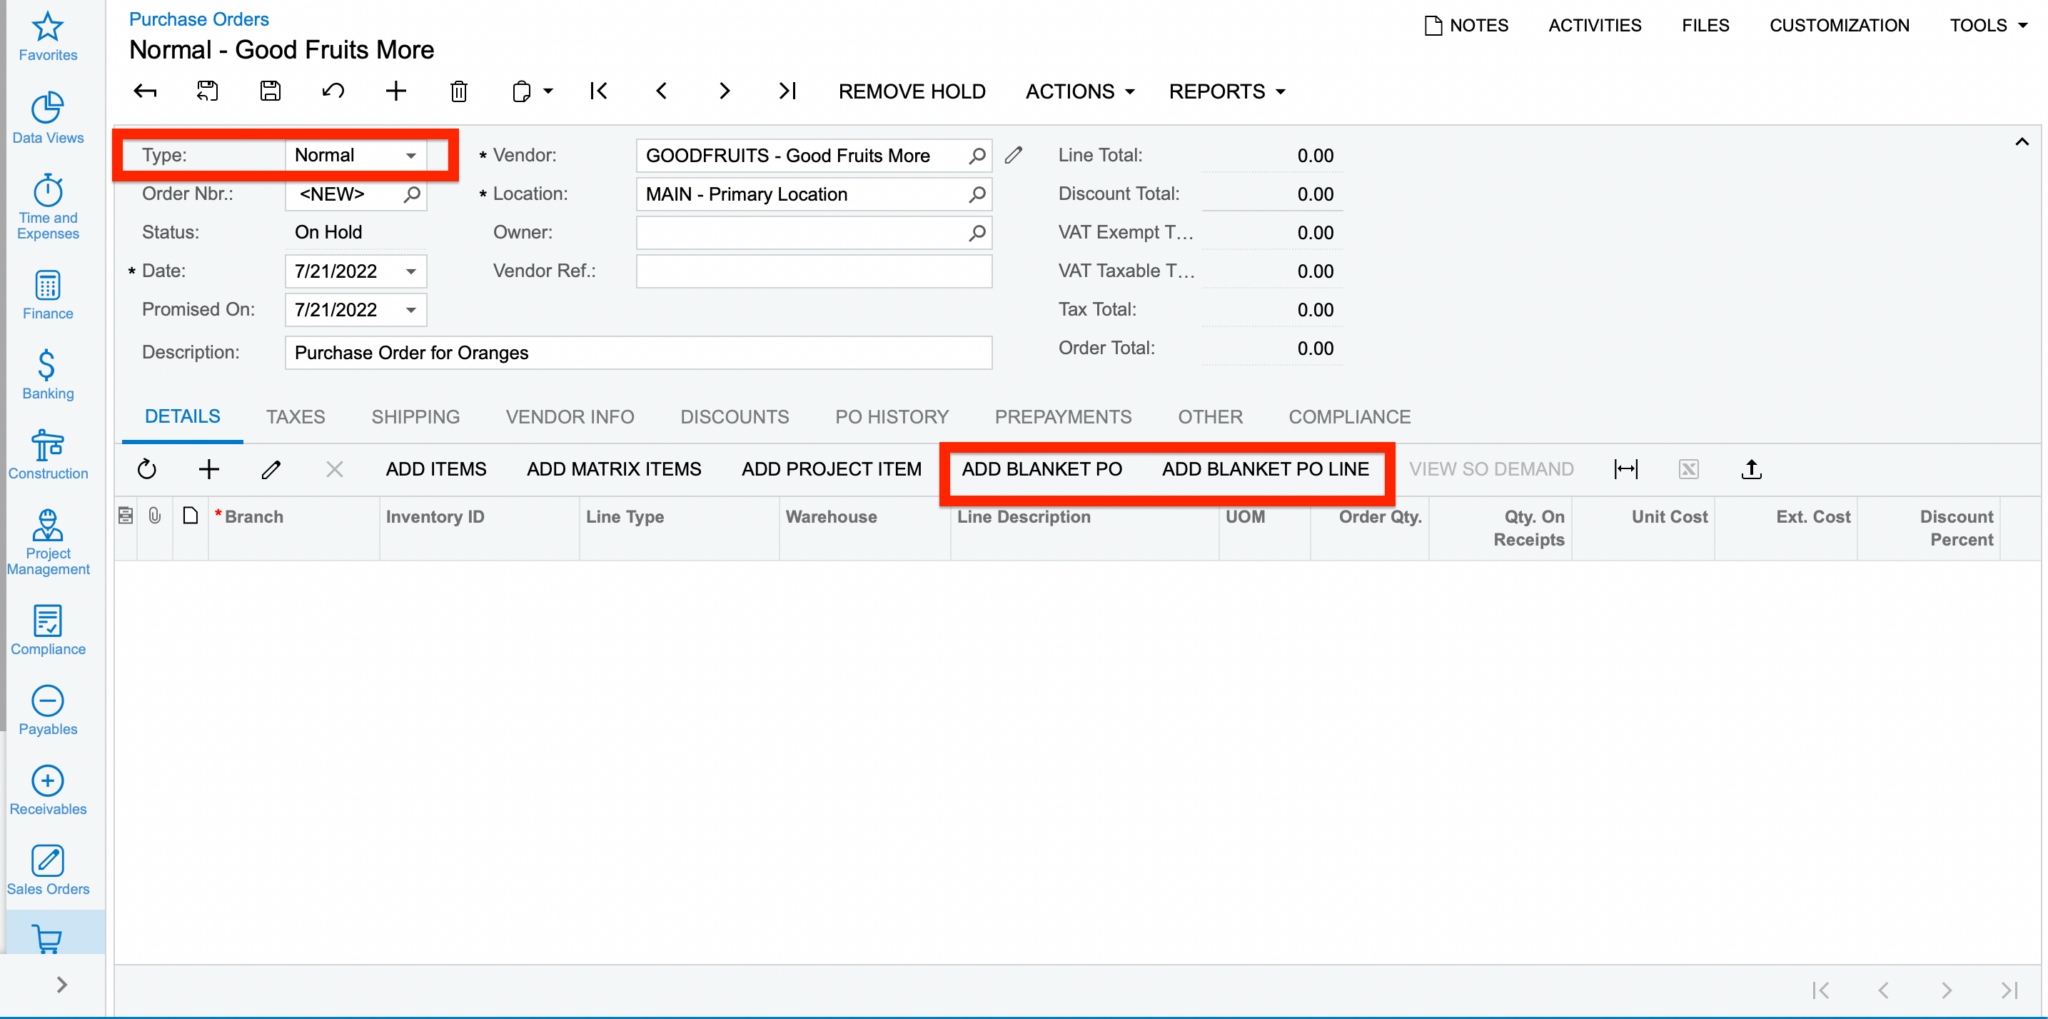Viewport: 2048px width, 1019px height.
Task: Export grid to Excel
Action: [1689, 469]
